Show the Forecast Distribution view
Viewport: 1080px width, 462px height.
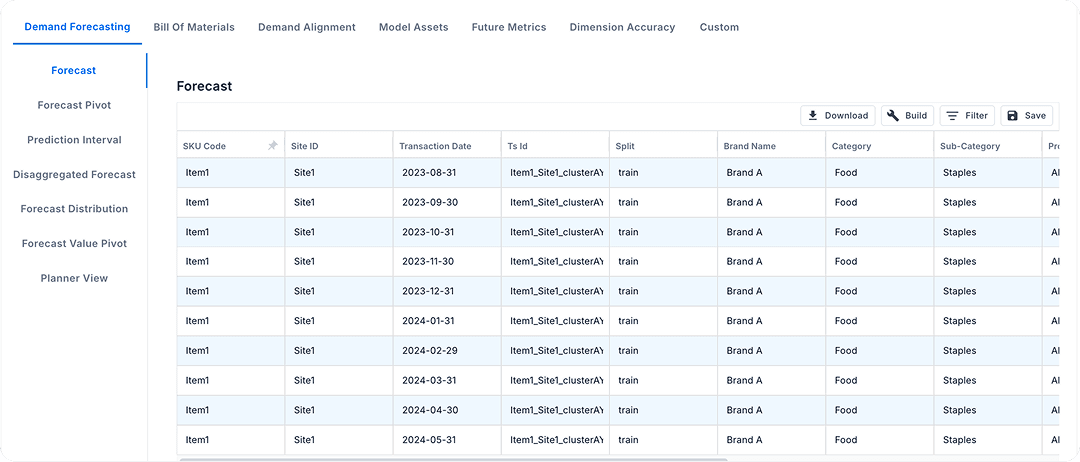click(x=74, y=209)
